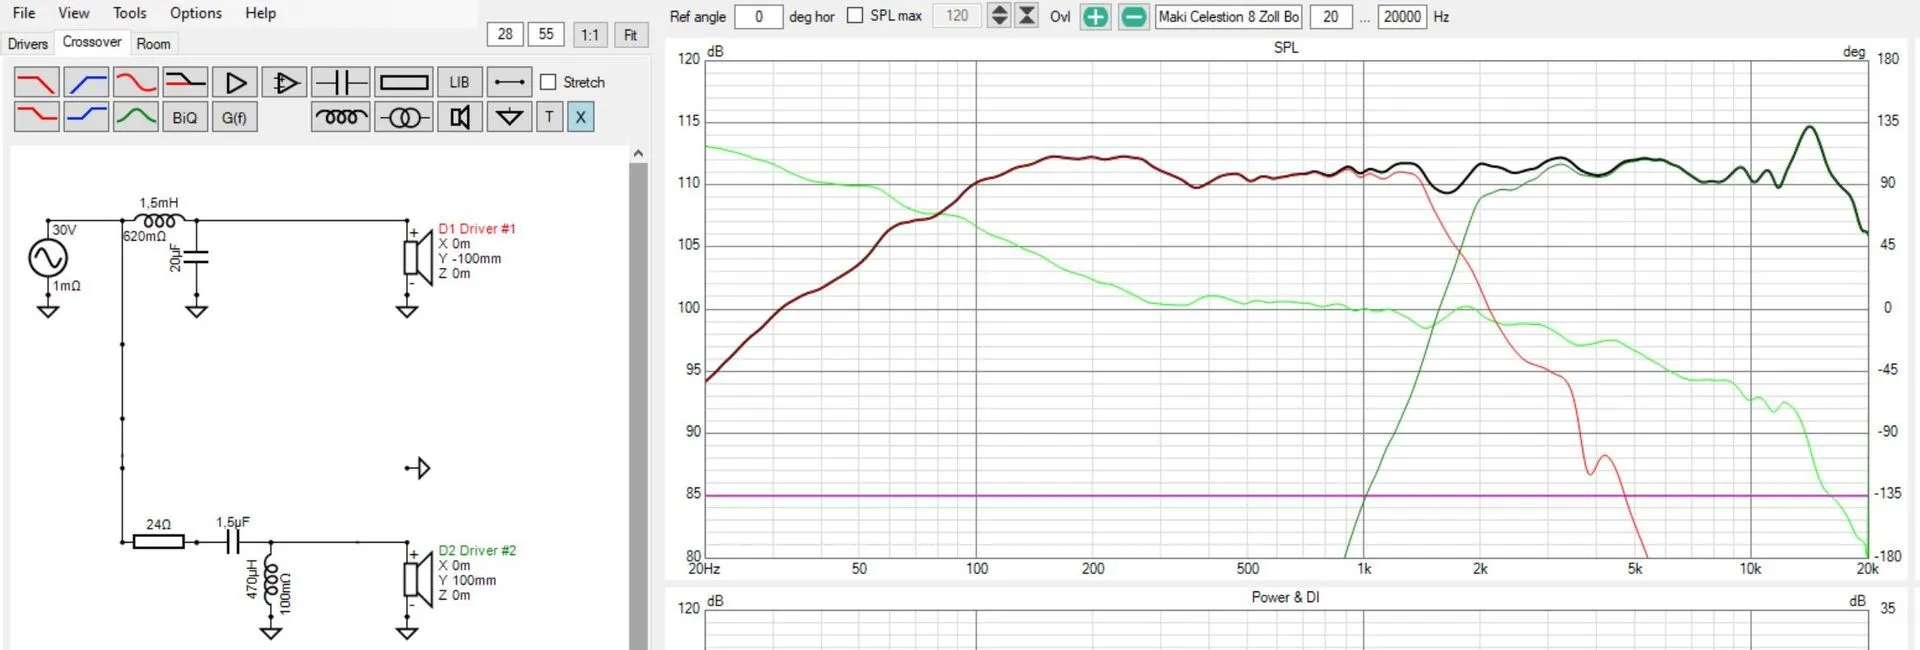Viewport: 1920px width, 650px height.
Task: Insert a driver speaker symbol
Action: pyautogui.click(x=459, y=117)
